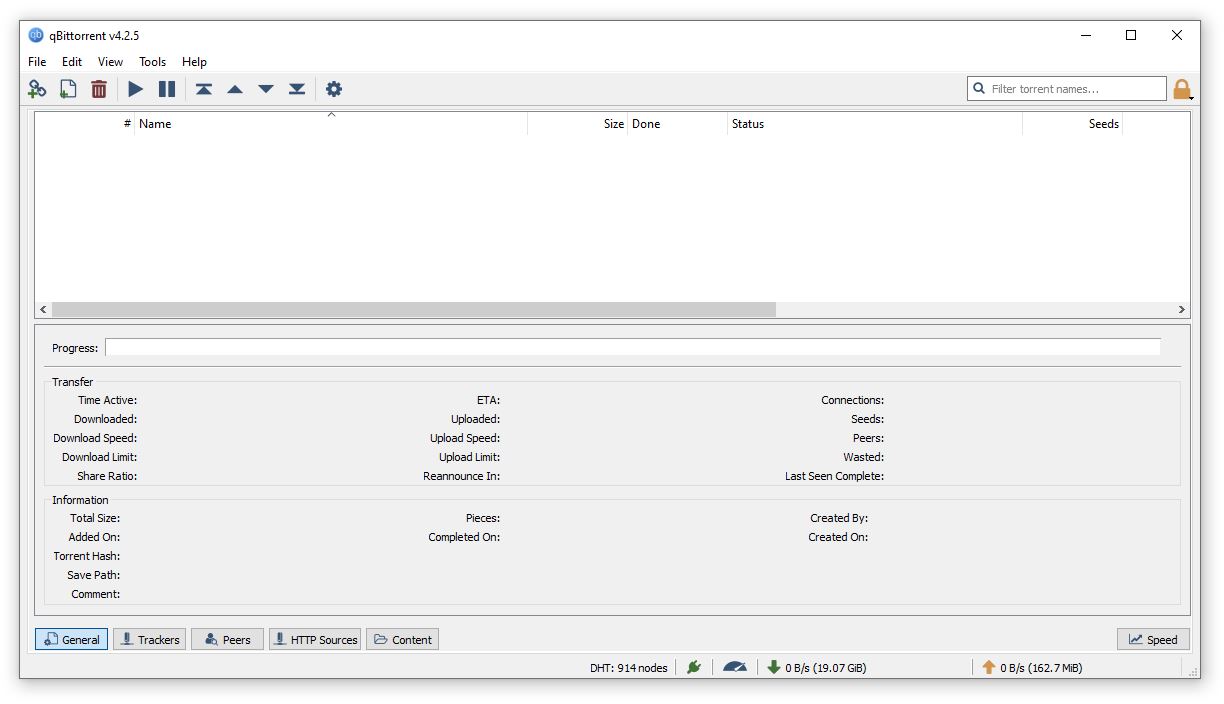This screenshot has height=704, width=1224.
Task: Move torrent up in queue
Action: pyautogui.click(x=235, y=89)
